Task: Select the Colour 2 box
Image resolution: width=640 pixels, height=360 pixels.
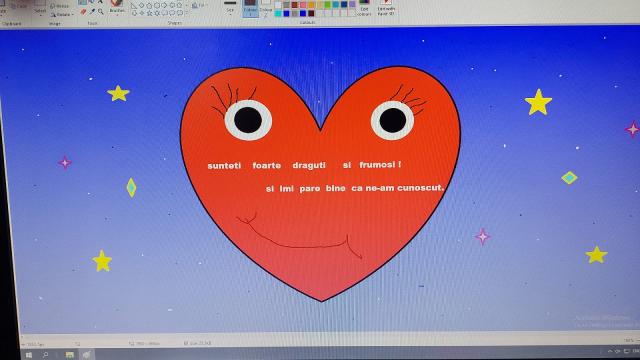Action: pos(266,8)
